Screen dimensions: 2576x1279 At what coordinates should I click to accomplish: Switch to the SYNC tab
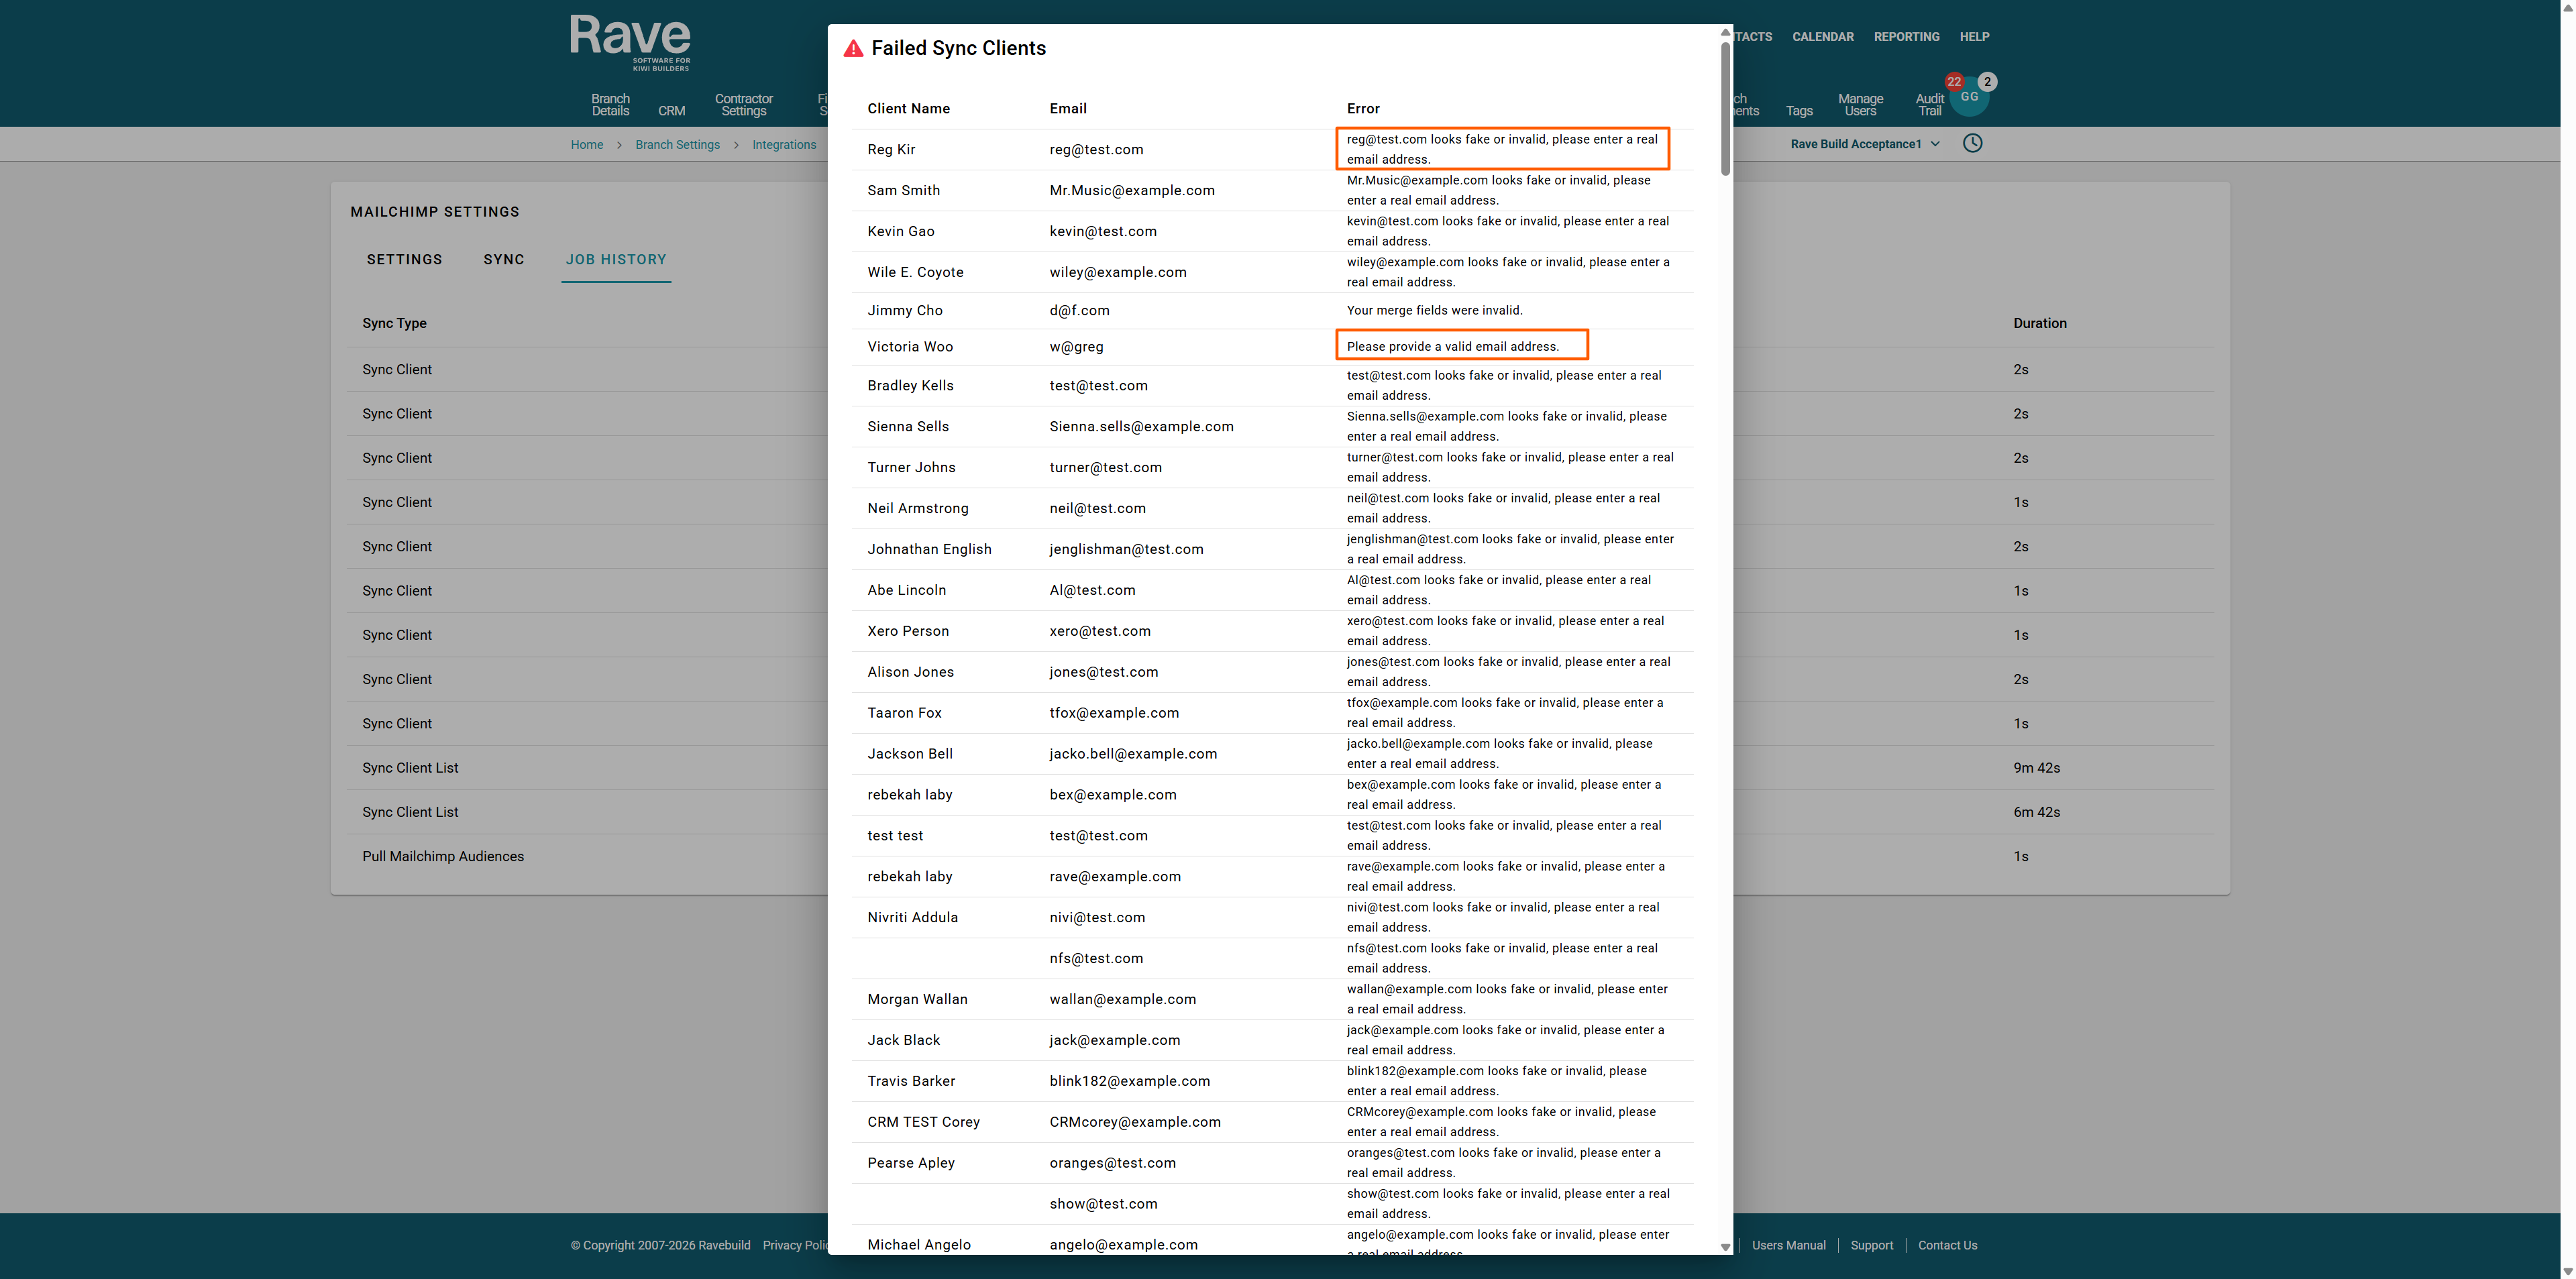504,259
